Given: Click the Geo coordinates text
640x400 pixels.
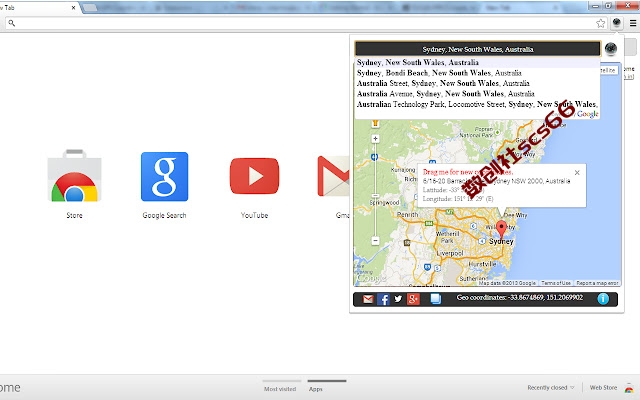Looking at the screenshot, I should pos(520,298).
